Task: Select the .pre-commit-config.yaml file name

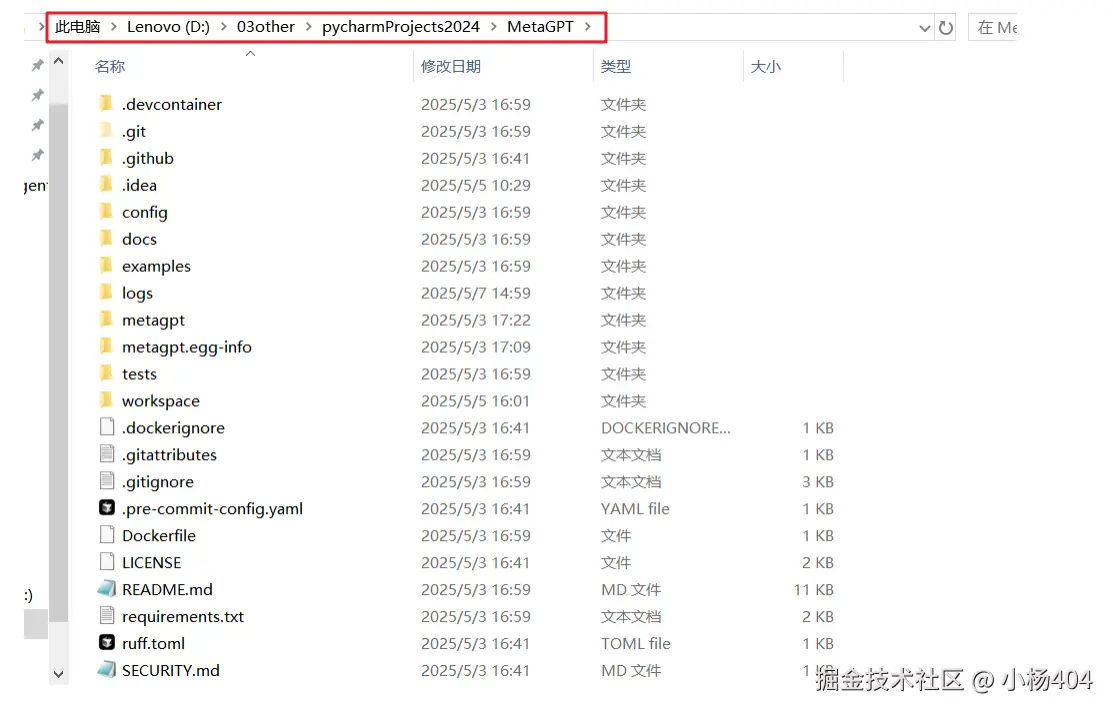Action: [x=212, y=509]
